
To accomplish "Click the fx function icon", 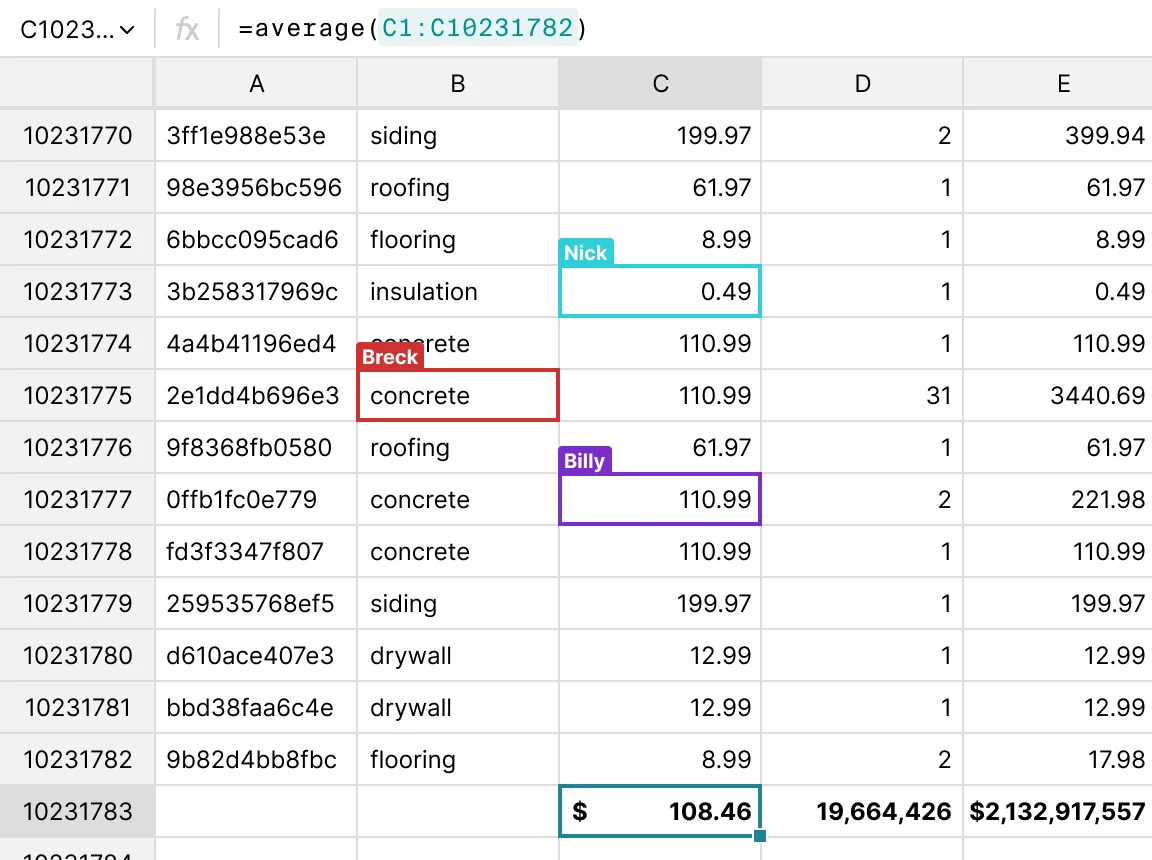I will point(187,30).
